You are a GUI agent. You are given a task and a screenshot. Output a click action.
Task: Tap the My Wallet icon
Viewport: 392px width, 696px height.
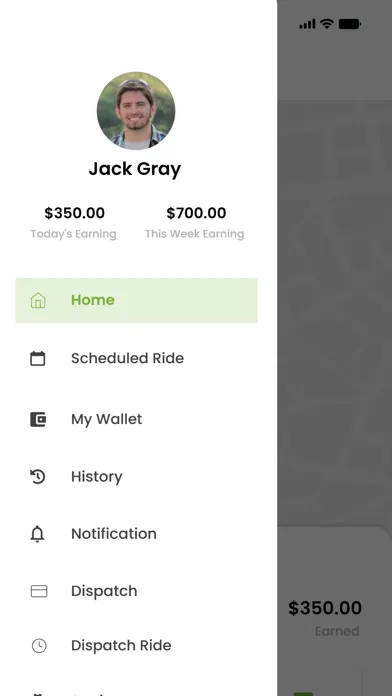click(x=38, y=419)
